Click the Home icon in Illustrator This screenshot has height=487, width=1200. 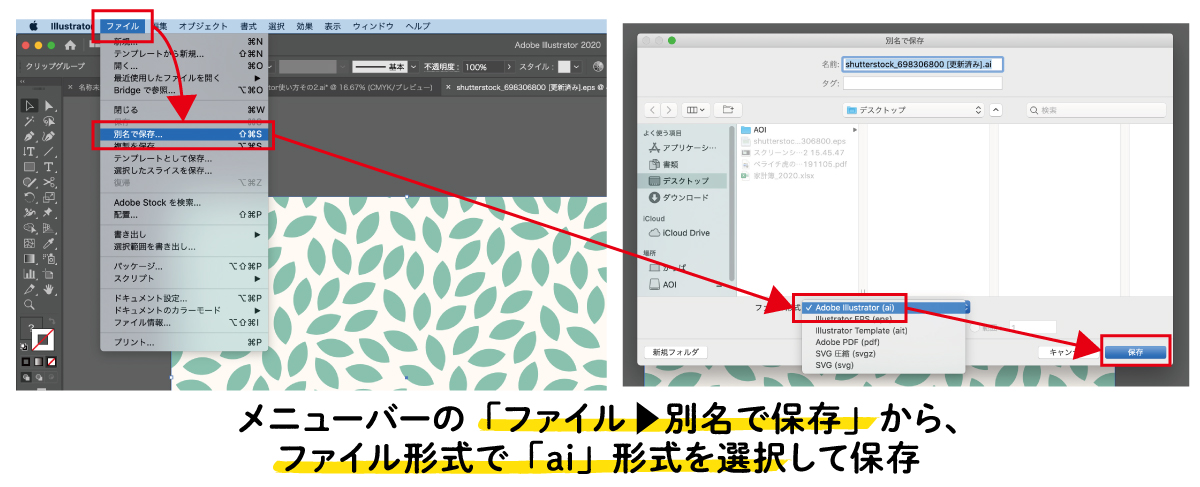[x=70, y=45]
